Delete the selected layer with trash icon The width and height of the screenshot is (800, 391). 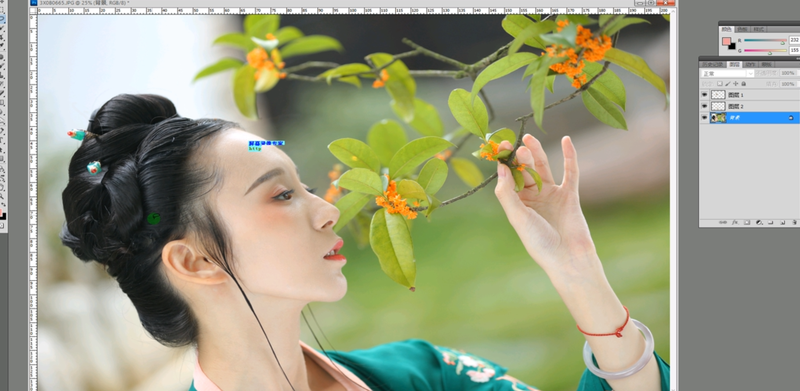click(794, 223)
